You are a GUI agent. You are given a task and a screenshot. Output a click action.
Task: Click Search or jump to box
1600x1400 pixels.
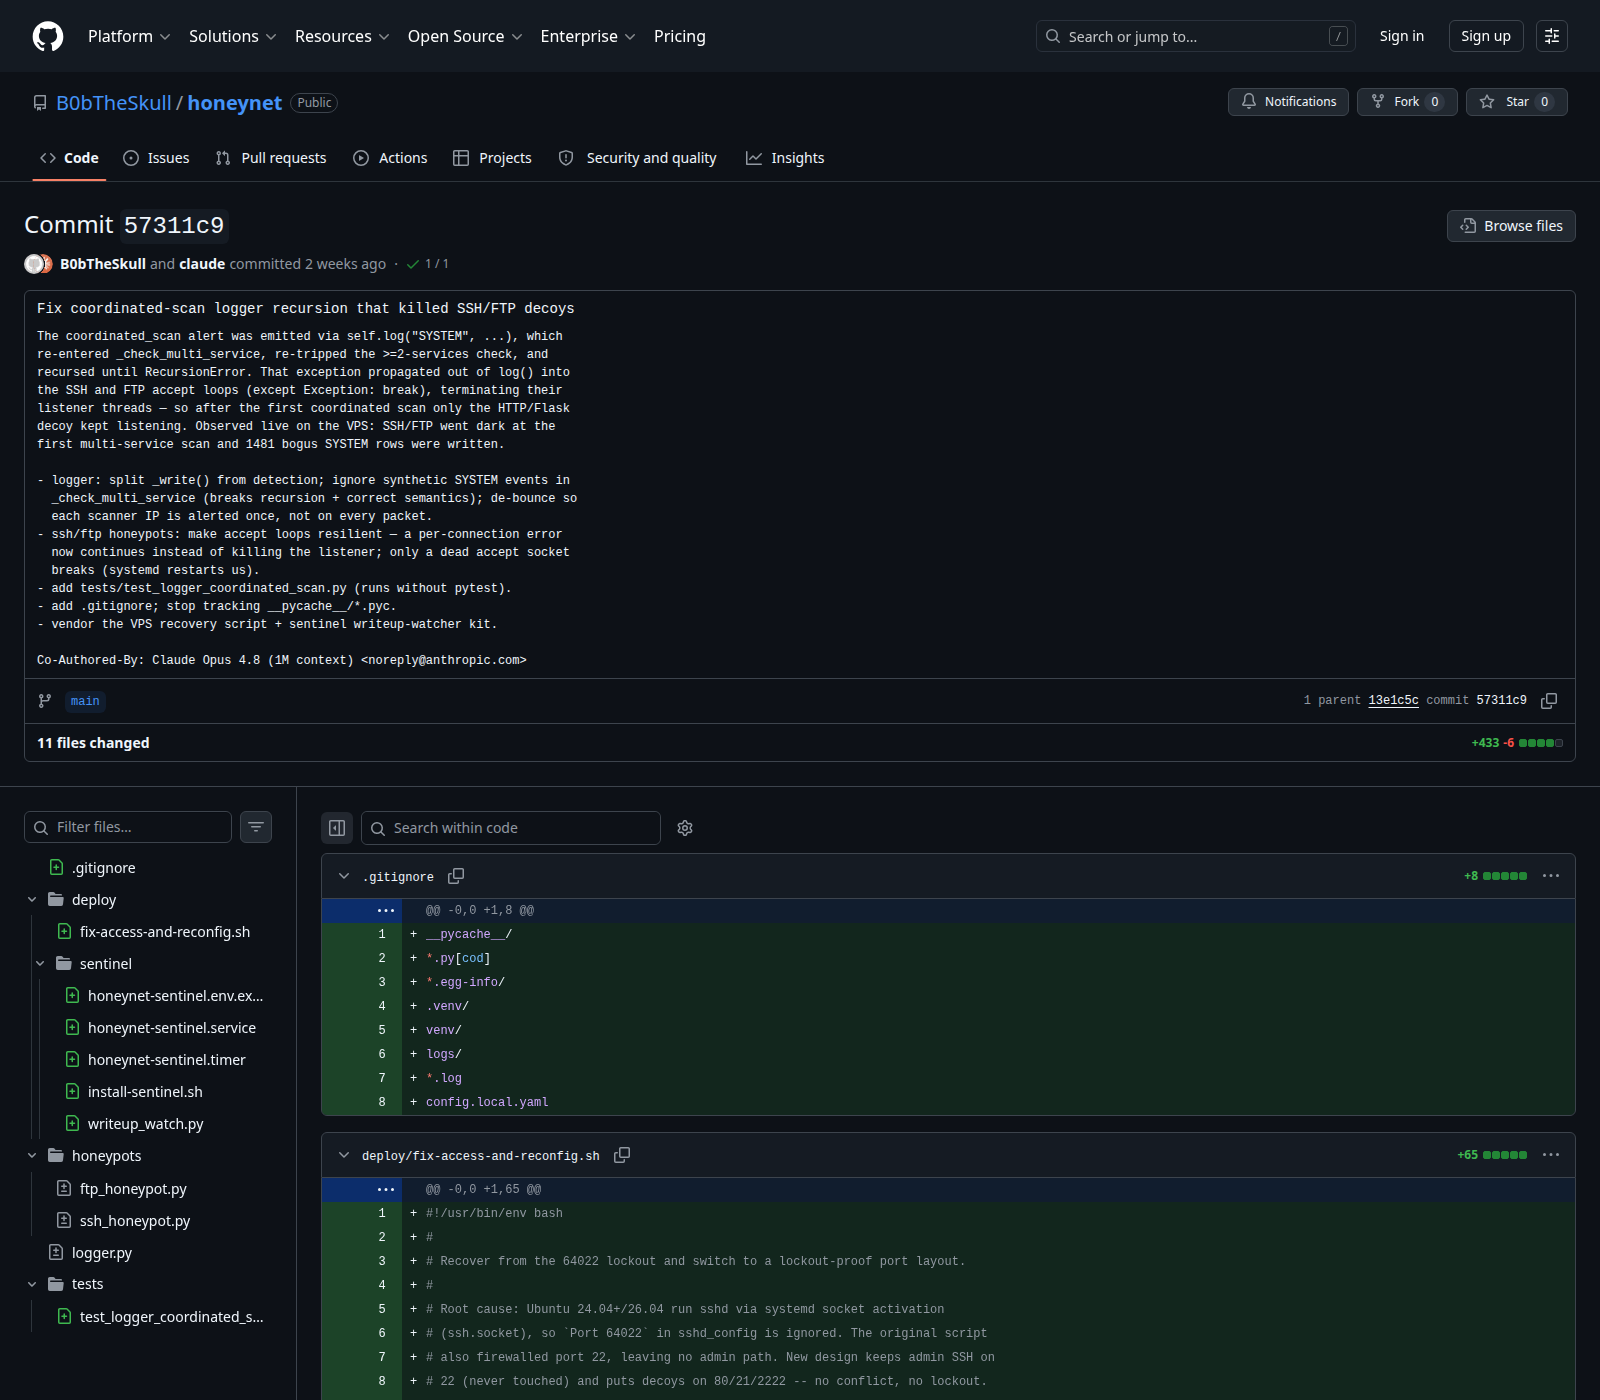tap(1195, 37)
